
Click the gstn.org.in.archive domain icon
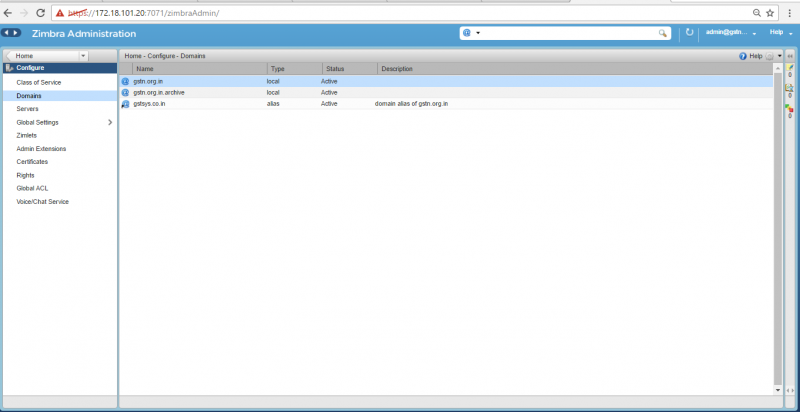click(x=125, y=93)
